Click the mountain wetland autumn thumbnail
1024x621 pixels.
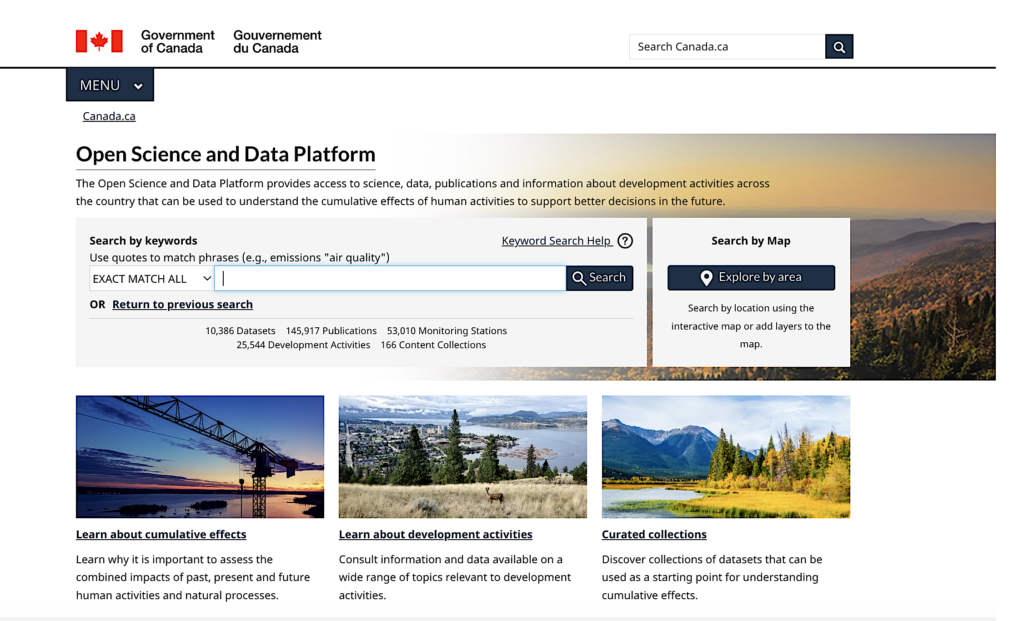coord(726,456)
